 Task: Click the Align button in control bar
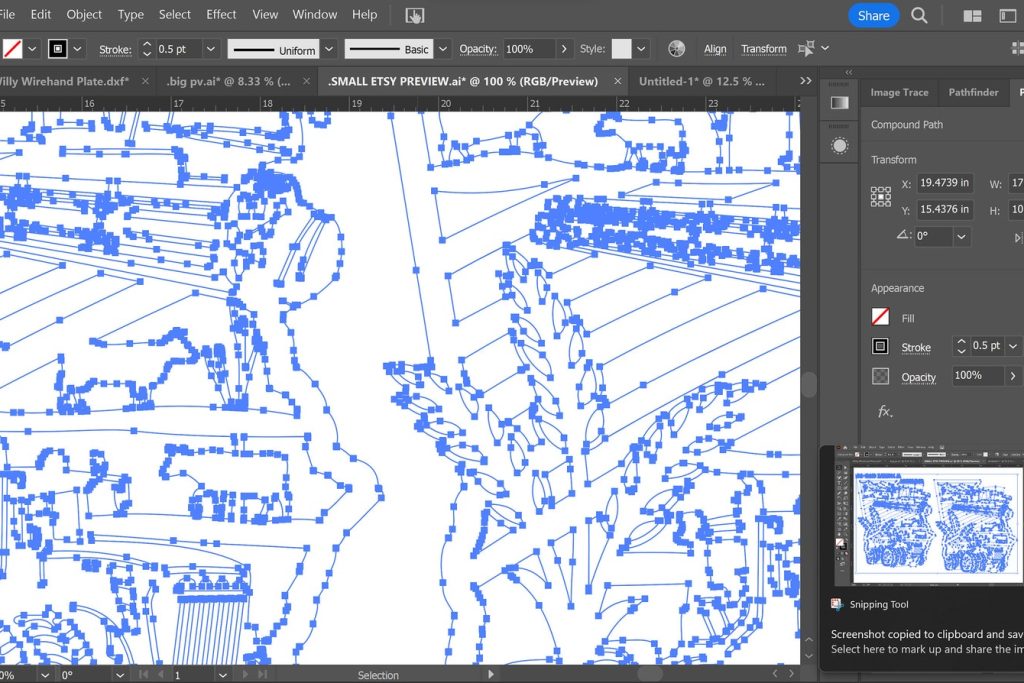(715, 49)
